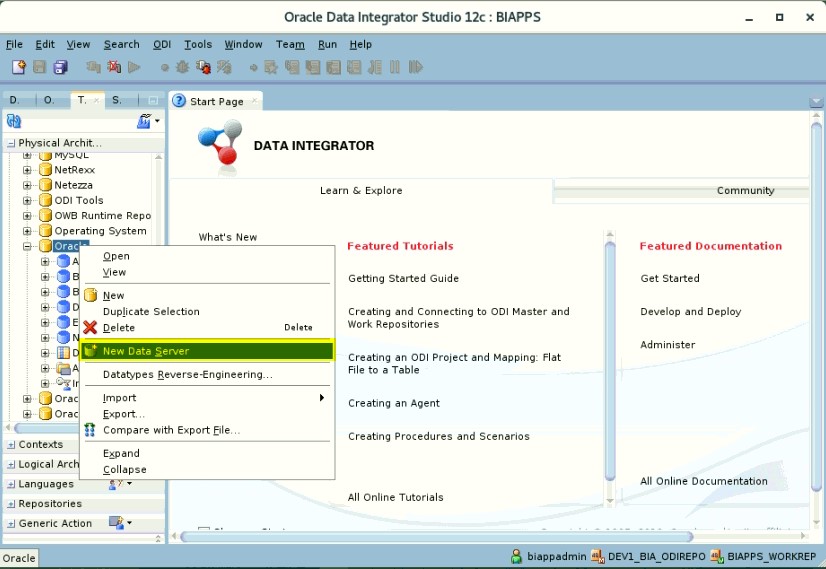Viewport: 826px width, 569px height.
Task: Expand the Repositories section
Action: [11, 504]
